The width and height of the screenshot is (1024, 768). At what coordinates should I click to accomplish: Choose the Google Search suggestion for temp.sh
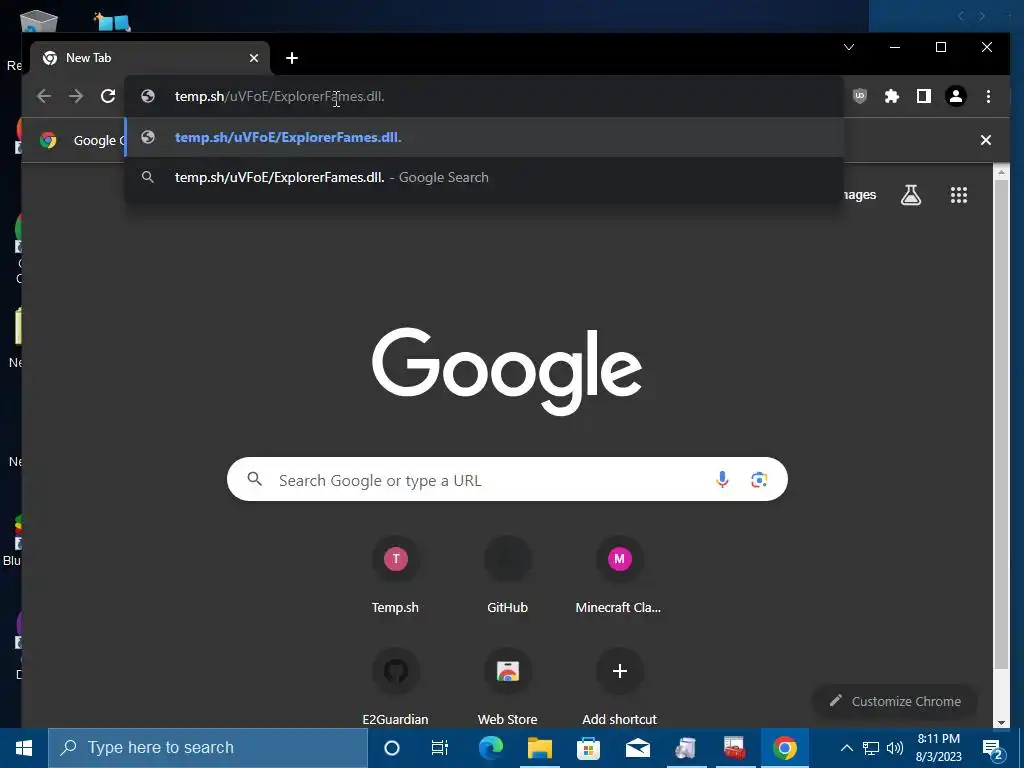coord(484,177)
